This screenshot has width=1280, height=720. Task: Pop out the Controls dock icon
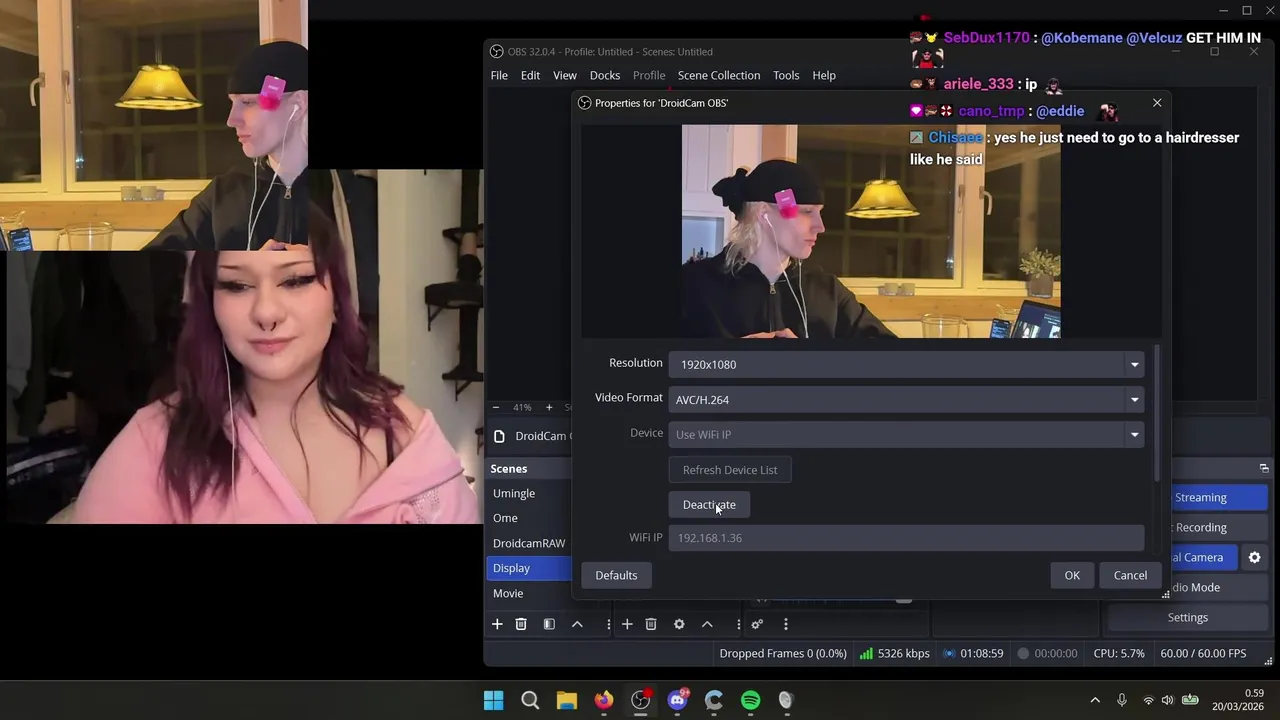1264,468
